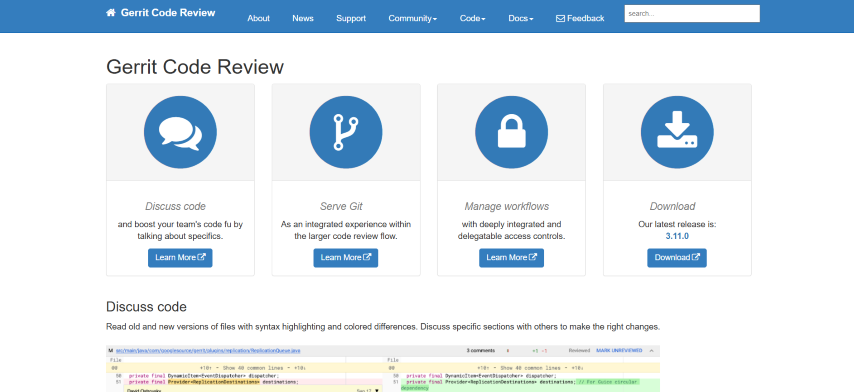Open the News page
This screenshot has width=854, height=392.
pyautogui.click(x=303, y=19)
